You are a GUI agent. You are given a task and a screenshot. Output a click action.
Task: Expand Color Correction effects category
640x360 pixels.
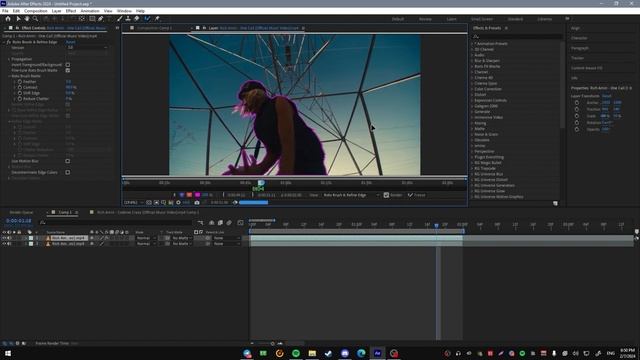click(x=473, y=89)
